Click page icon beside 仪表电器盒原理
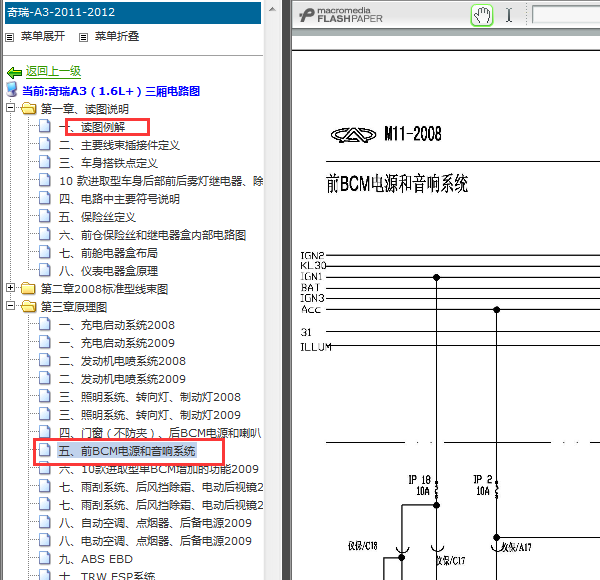 (45, 270)
